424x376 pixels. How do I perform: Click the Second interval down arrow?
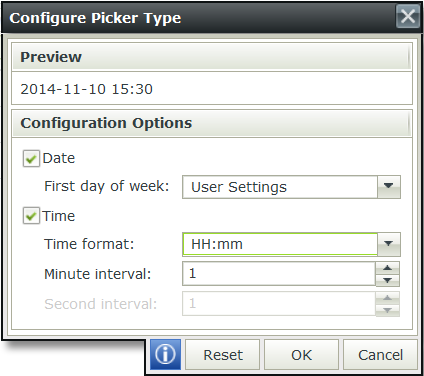click(387, 310)
